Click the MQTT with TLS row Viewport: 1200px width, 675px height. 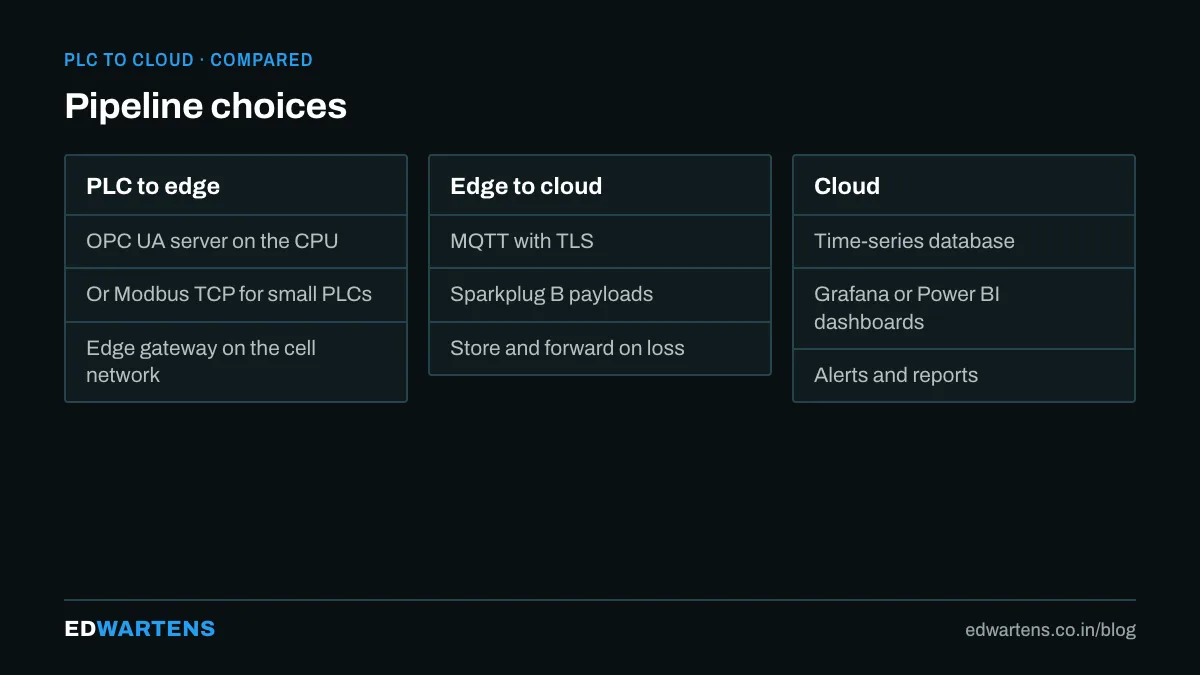(600, 241)
